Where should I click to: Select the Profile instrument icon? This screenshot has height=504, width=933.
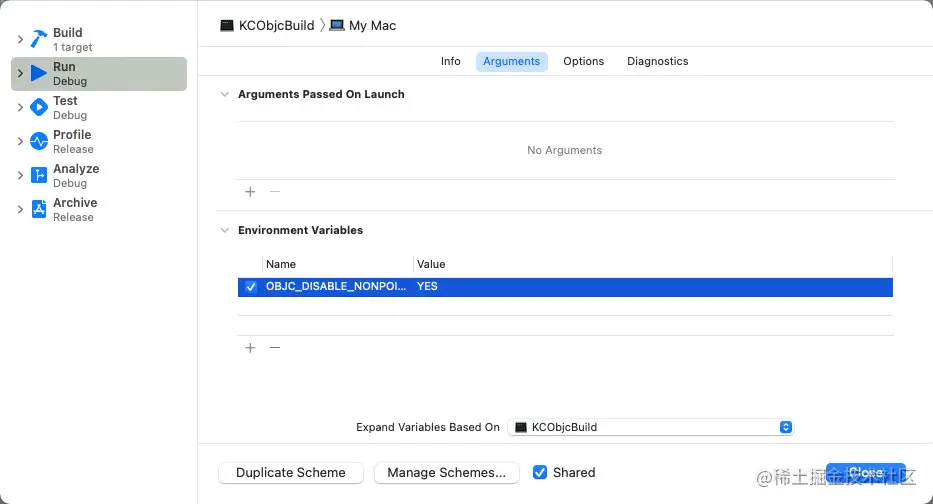pyautogui.click(x=39, y=141)
